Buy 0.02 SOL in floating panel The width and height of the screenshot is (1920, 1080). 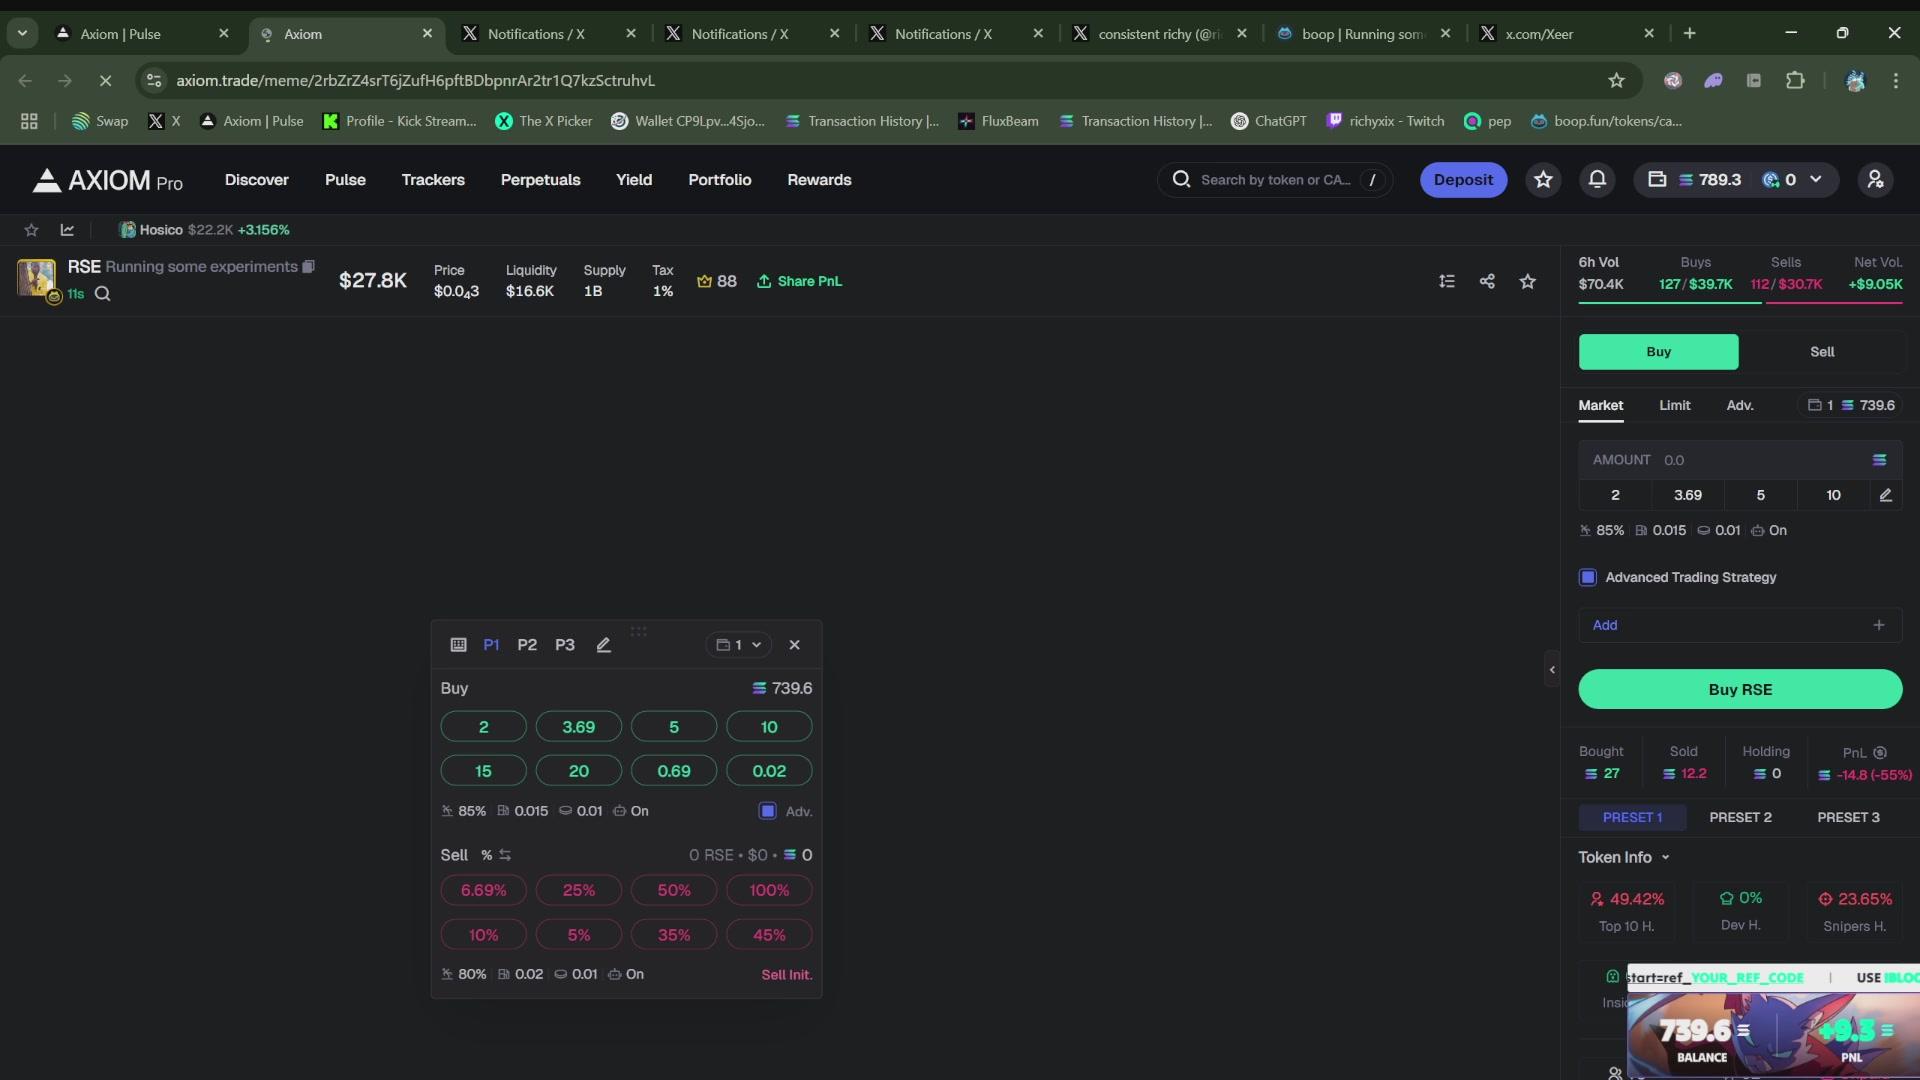(x=768, y=771)
